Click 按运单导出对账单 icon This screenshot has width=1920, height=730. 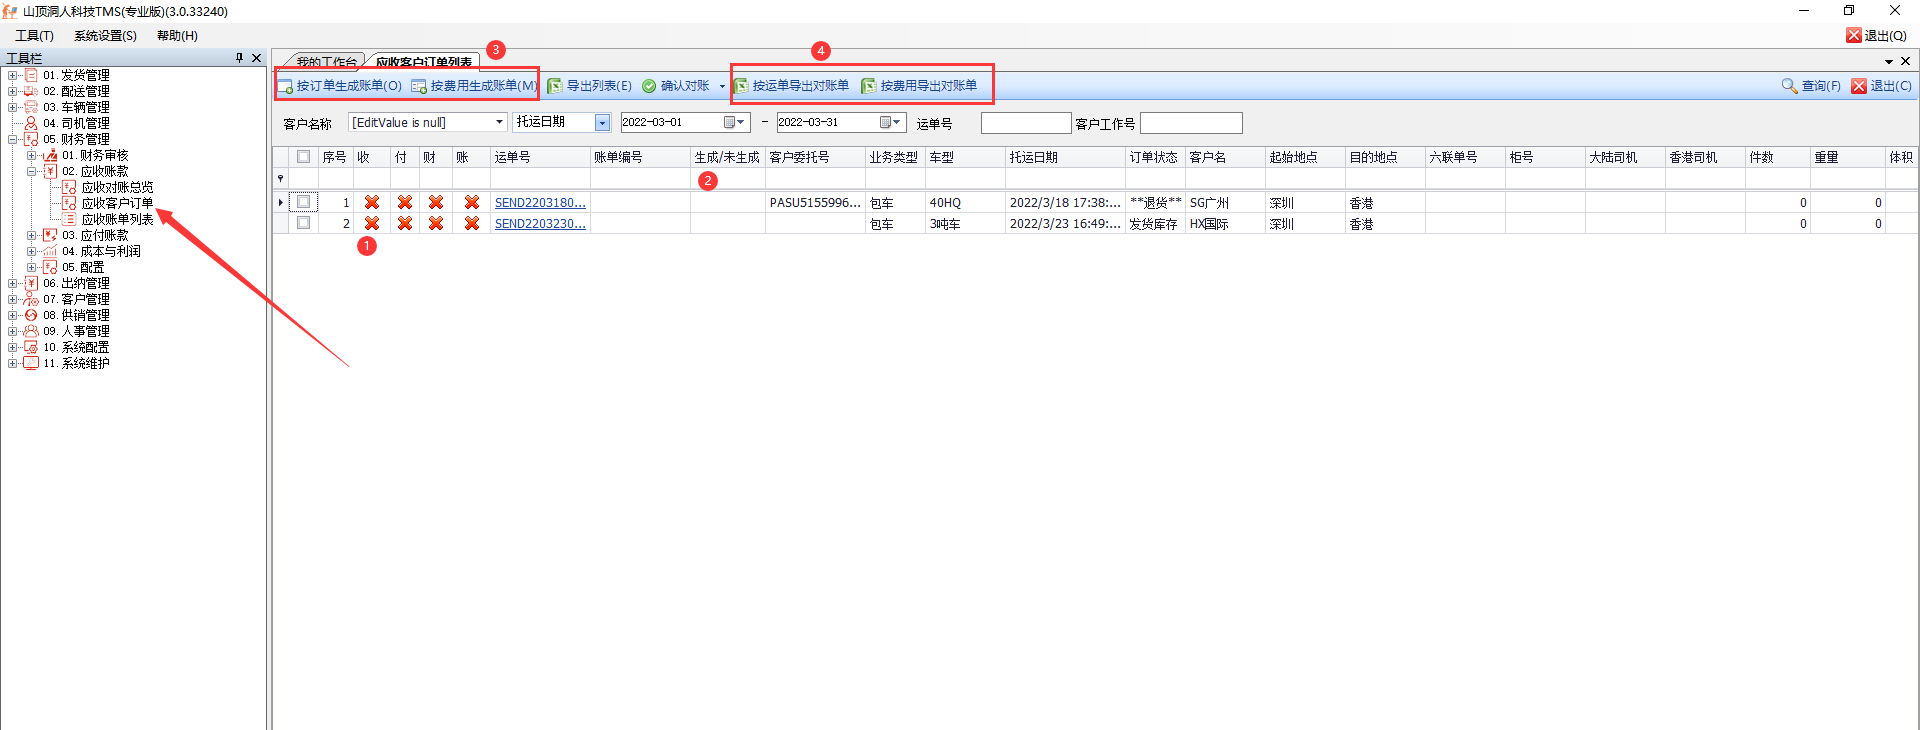point(741,86)
